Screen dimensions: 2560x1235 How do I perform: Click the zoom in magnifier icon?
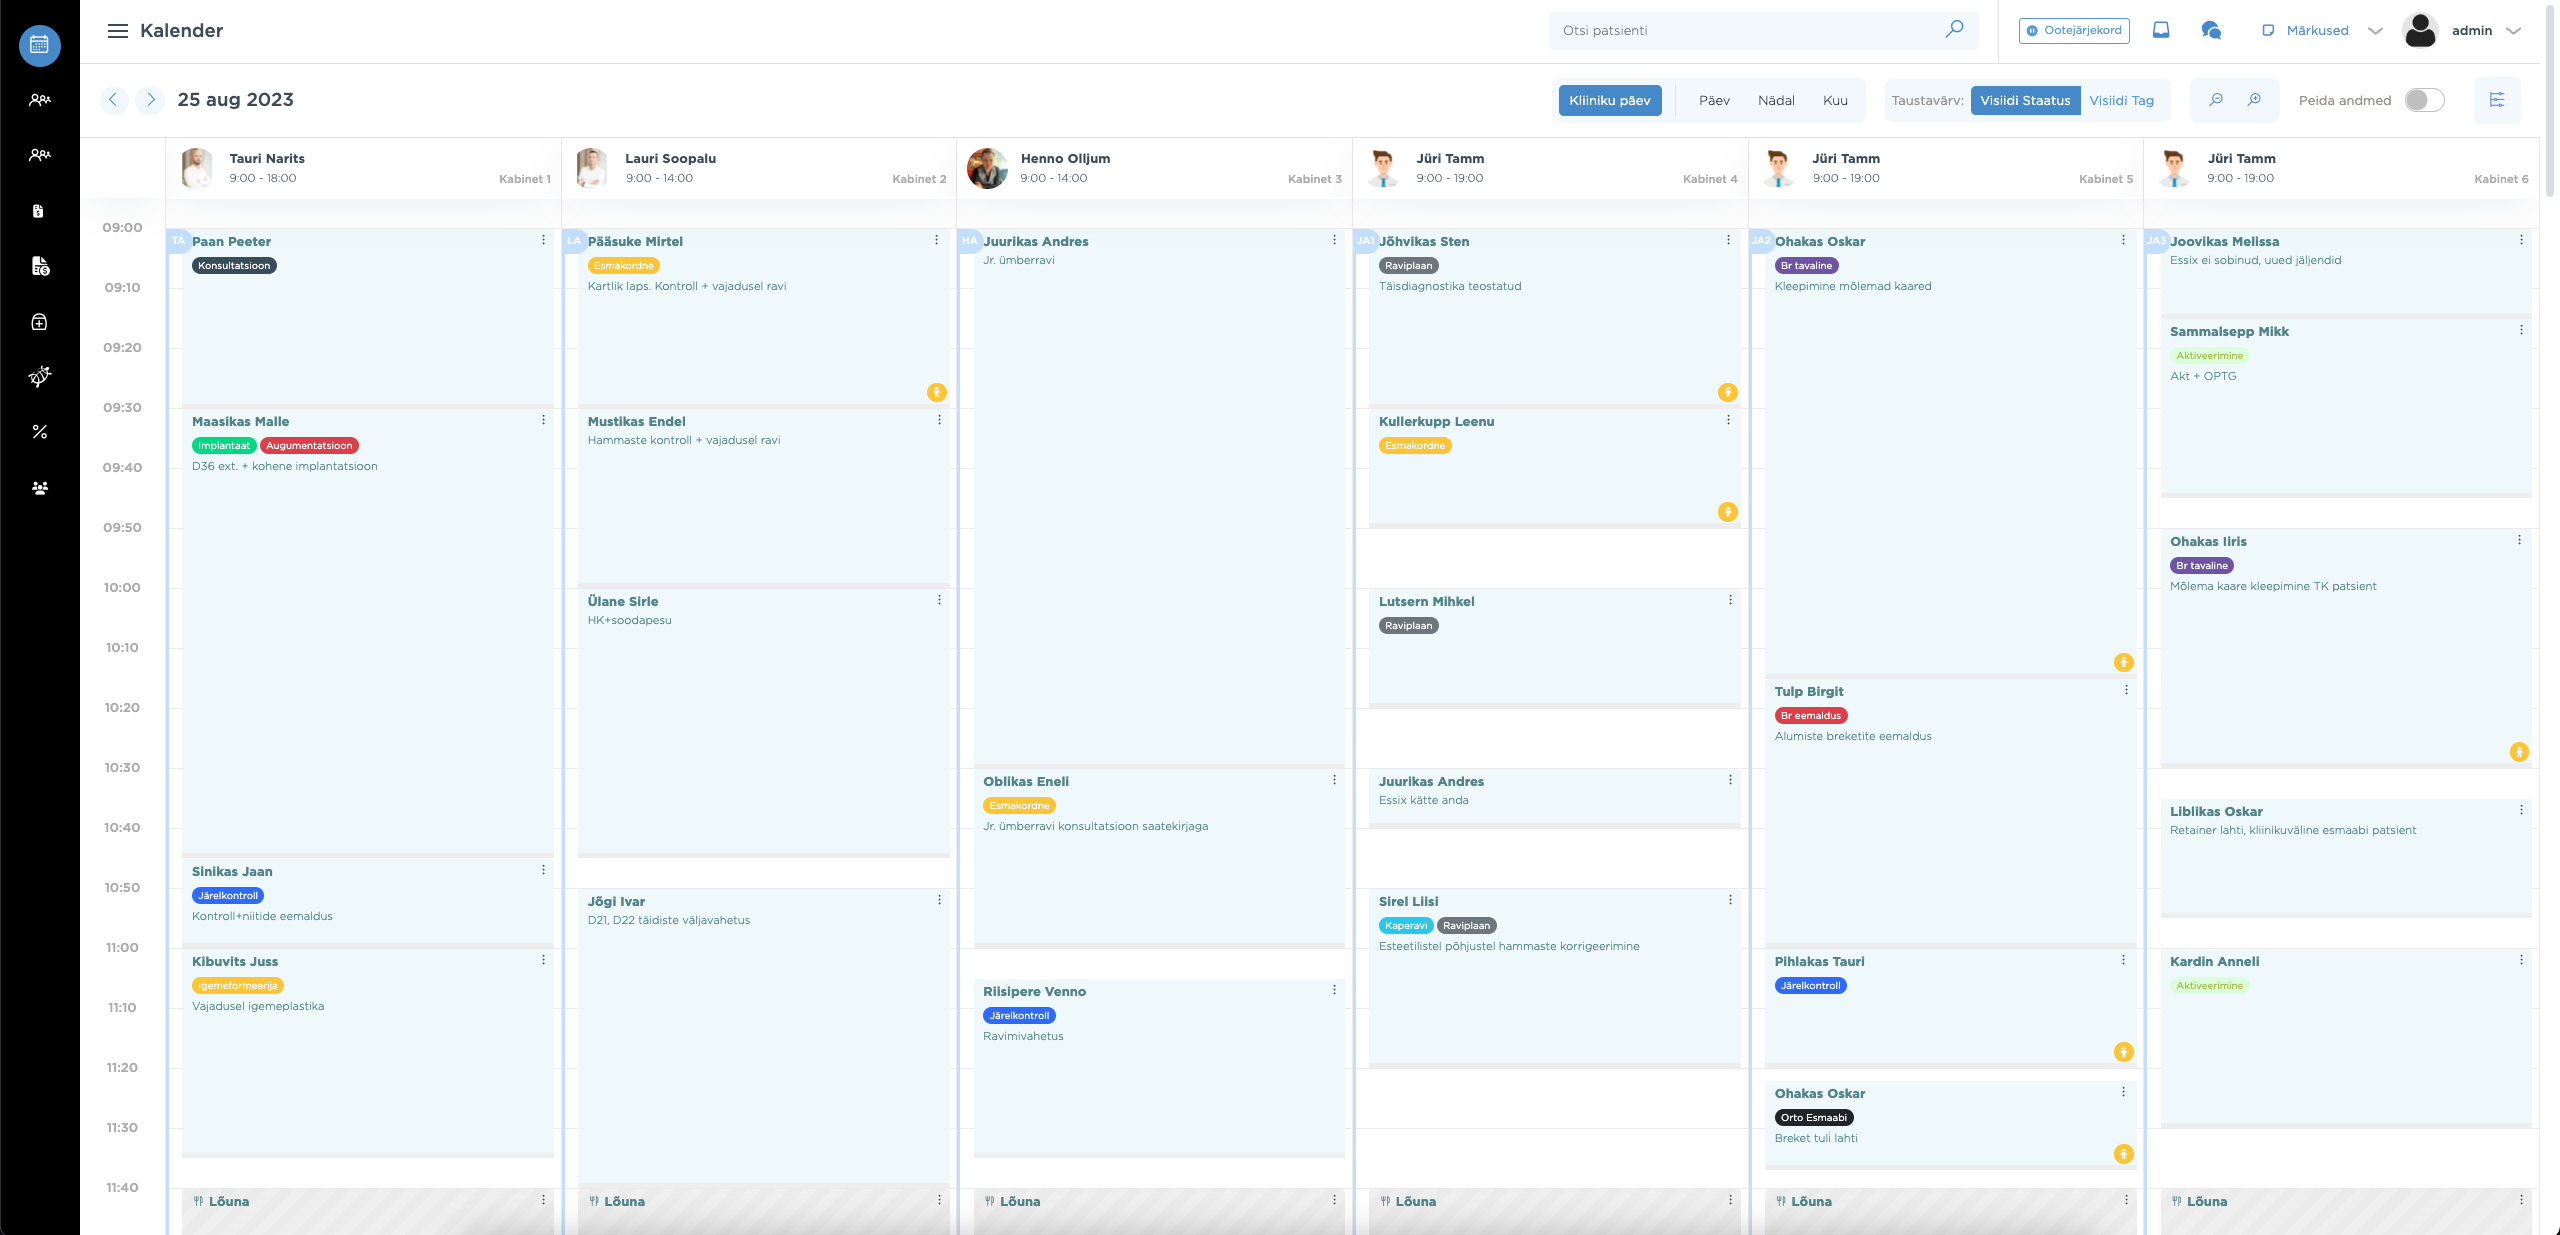pyautogui.click(x=2254, y=100)
